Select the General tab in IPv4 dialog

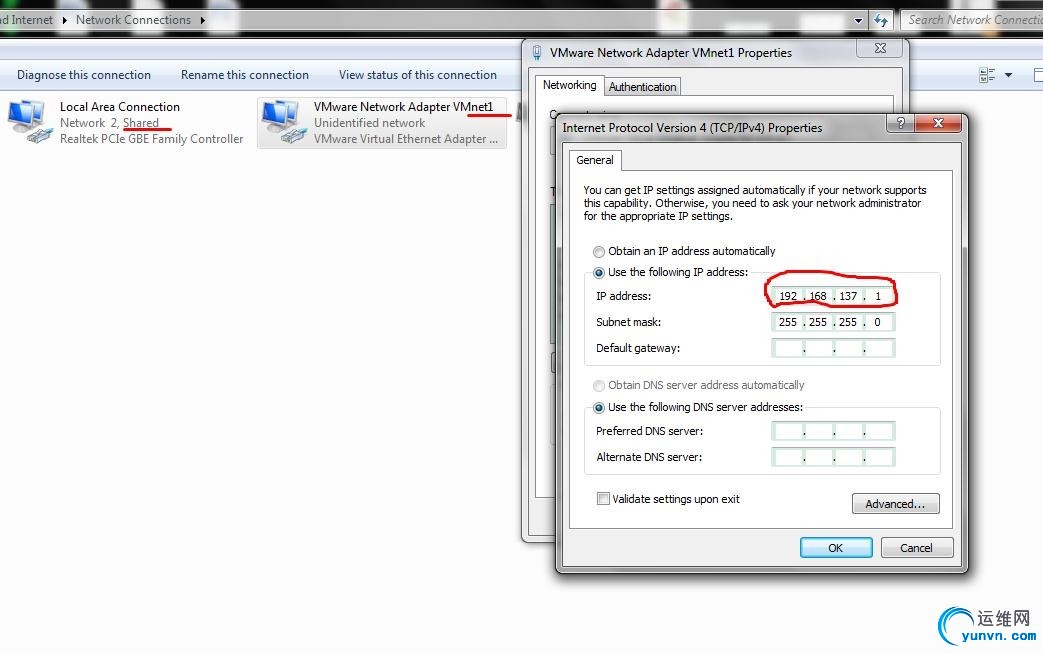pos(595,160)
